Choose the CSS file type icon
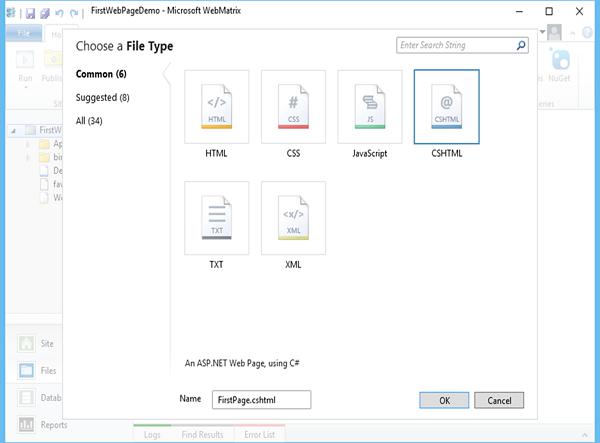600x443 pixels. point(293,107)
